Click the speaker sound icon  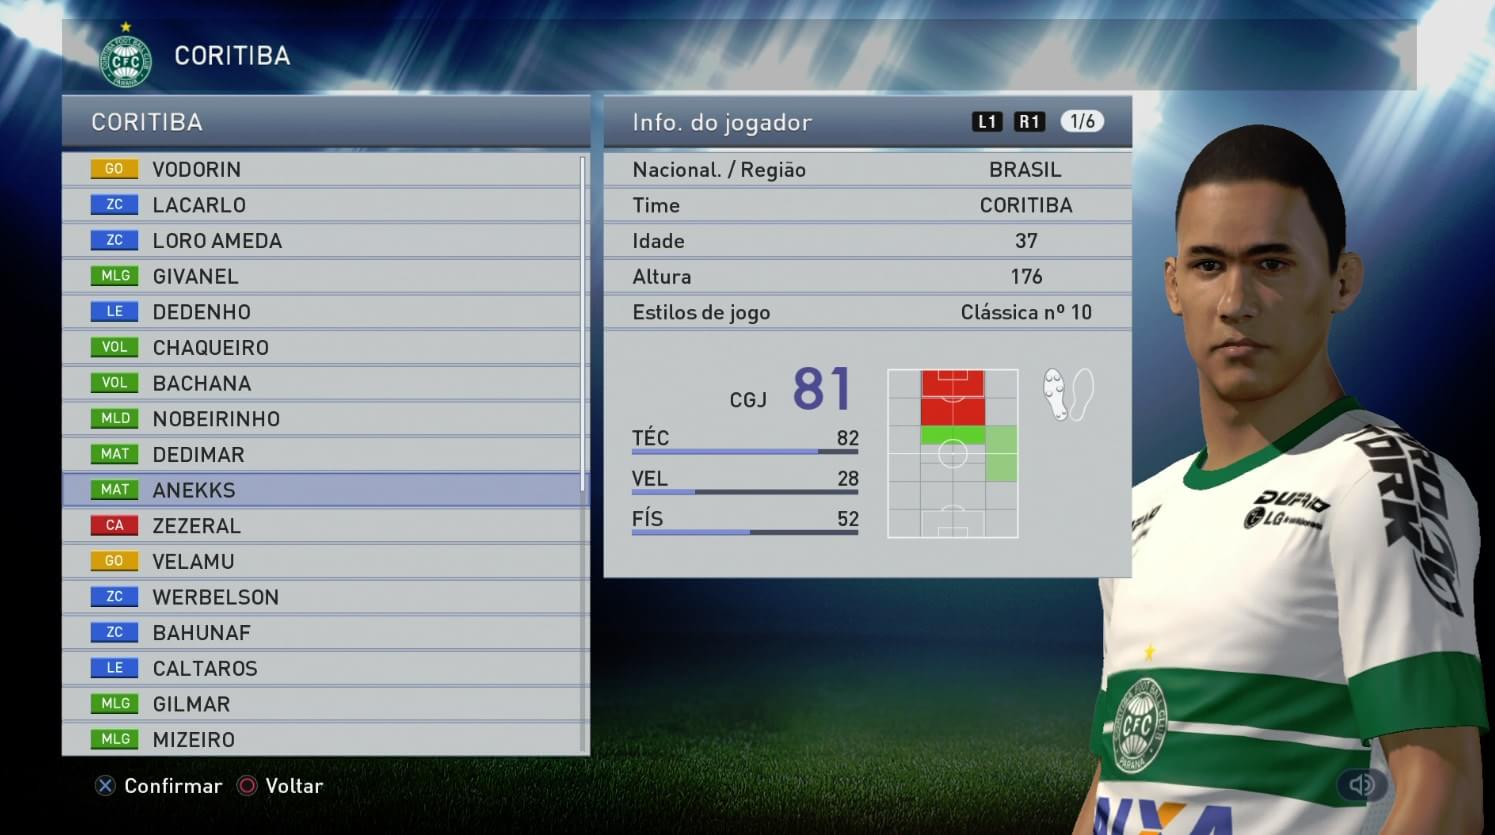click(x=1362, y=785)
